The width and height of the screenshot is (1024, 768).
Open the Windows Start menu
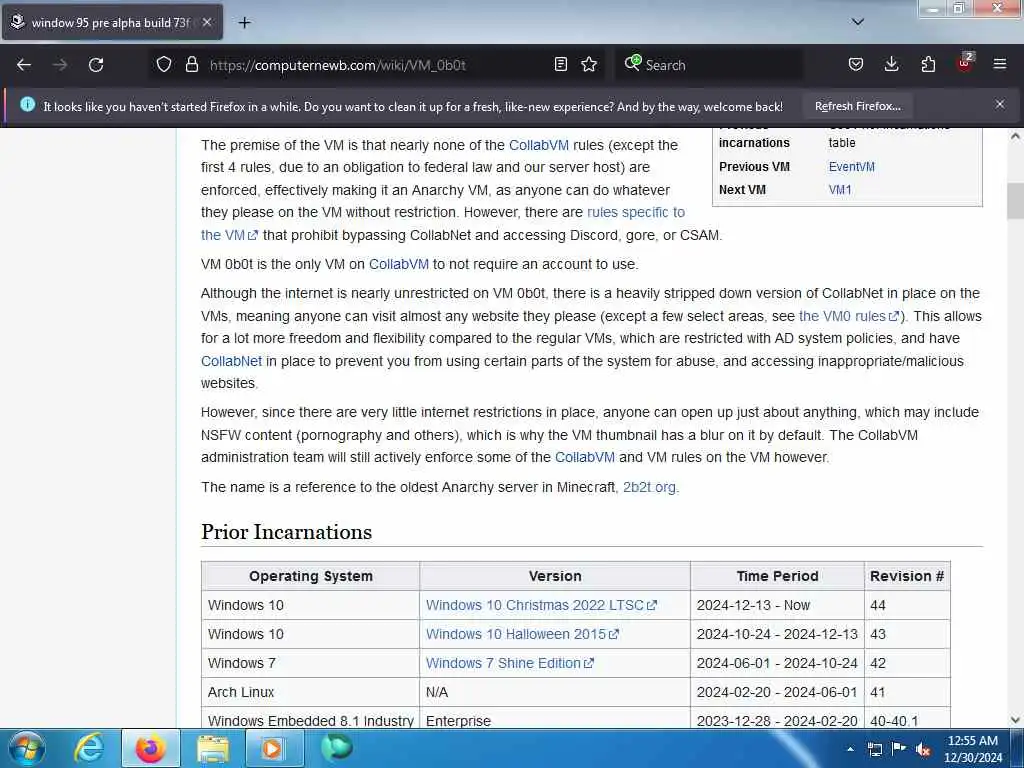[27, 748]
